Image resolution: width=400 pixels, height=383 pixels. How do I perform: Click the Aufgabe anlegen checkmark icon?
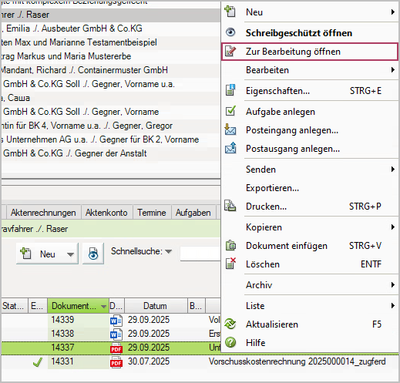coord(230,111)
